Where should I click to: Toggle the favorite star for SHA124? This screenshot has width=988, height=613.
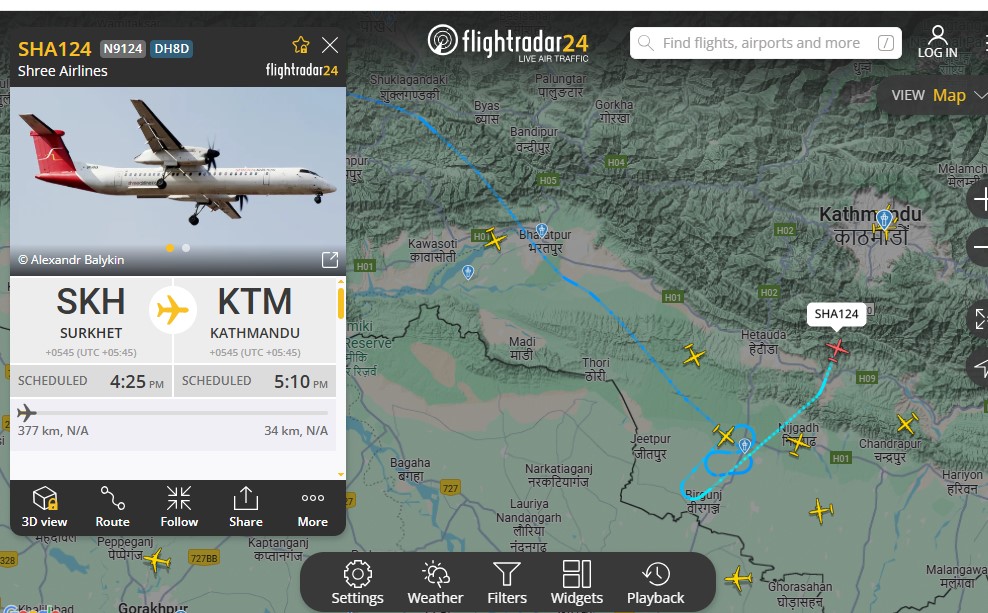[301, 45]
